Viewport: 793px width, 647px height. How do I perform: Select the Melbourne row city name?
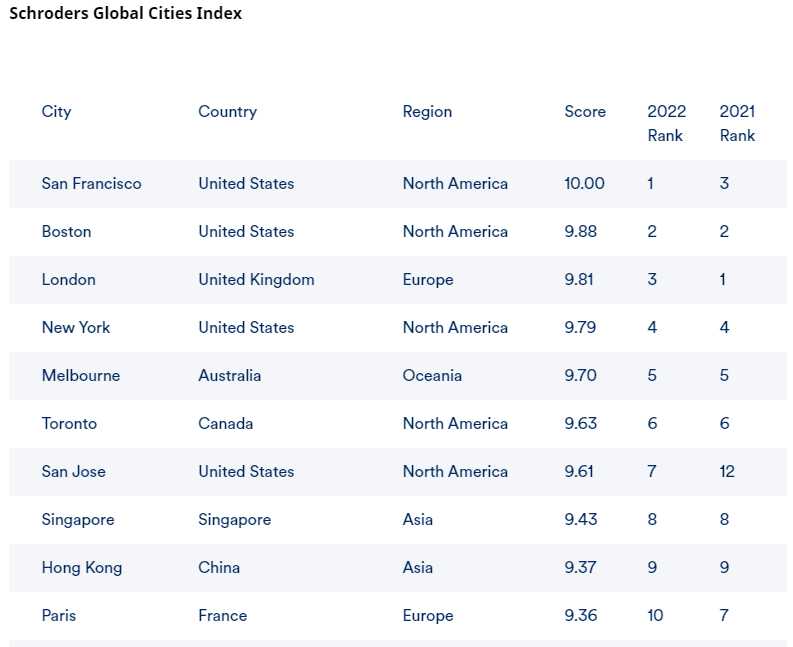[x=80, y=376]
